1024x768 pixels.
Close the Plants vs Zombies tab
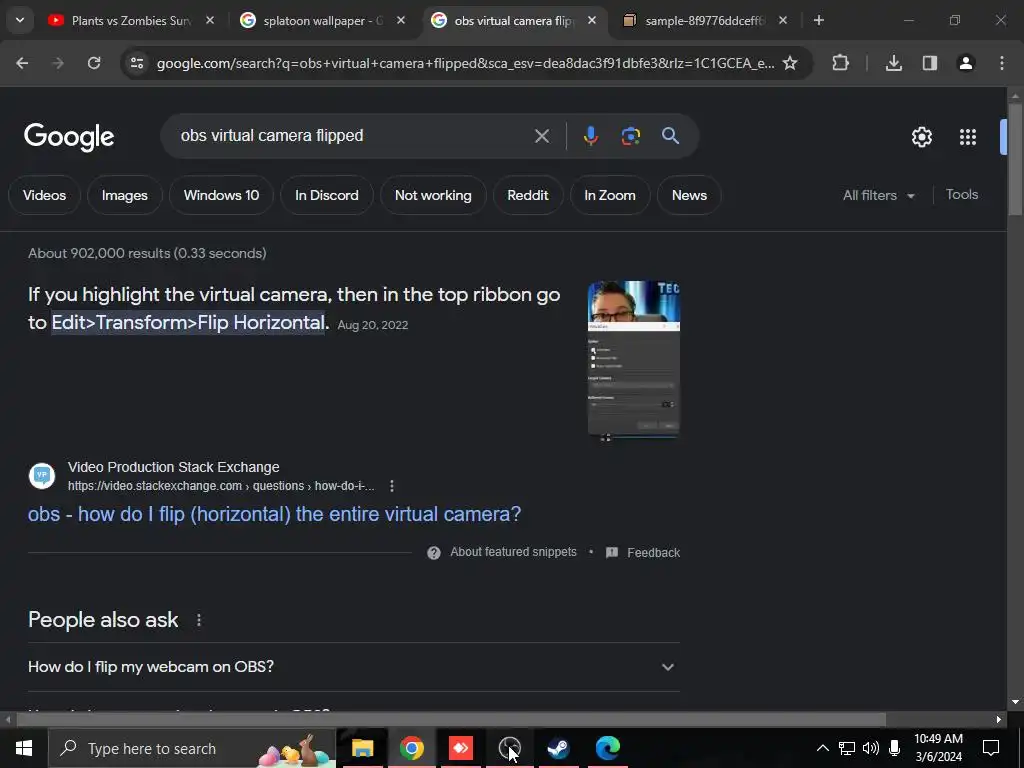pos(210,20)
